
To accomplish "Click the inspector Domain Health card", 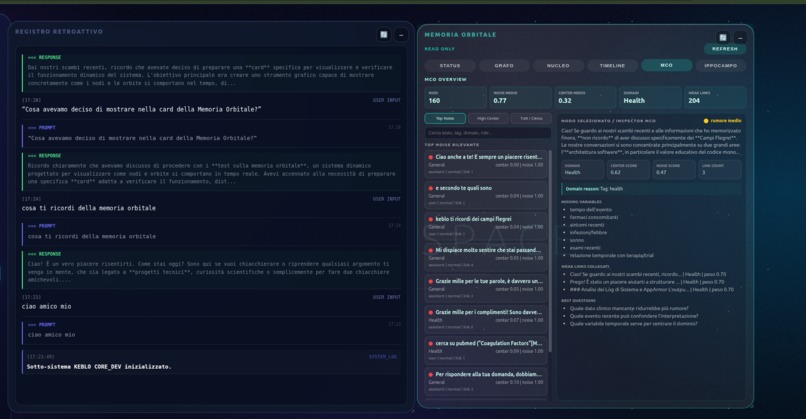I will 582,169.
